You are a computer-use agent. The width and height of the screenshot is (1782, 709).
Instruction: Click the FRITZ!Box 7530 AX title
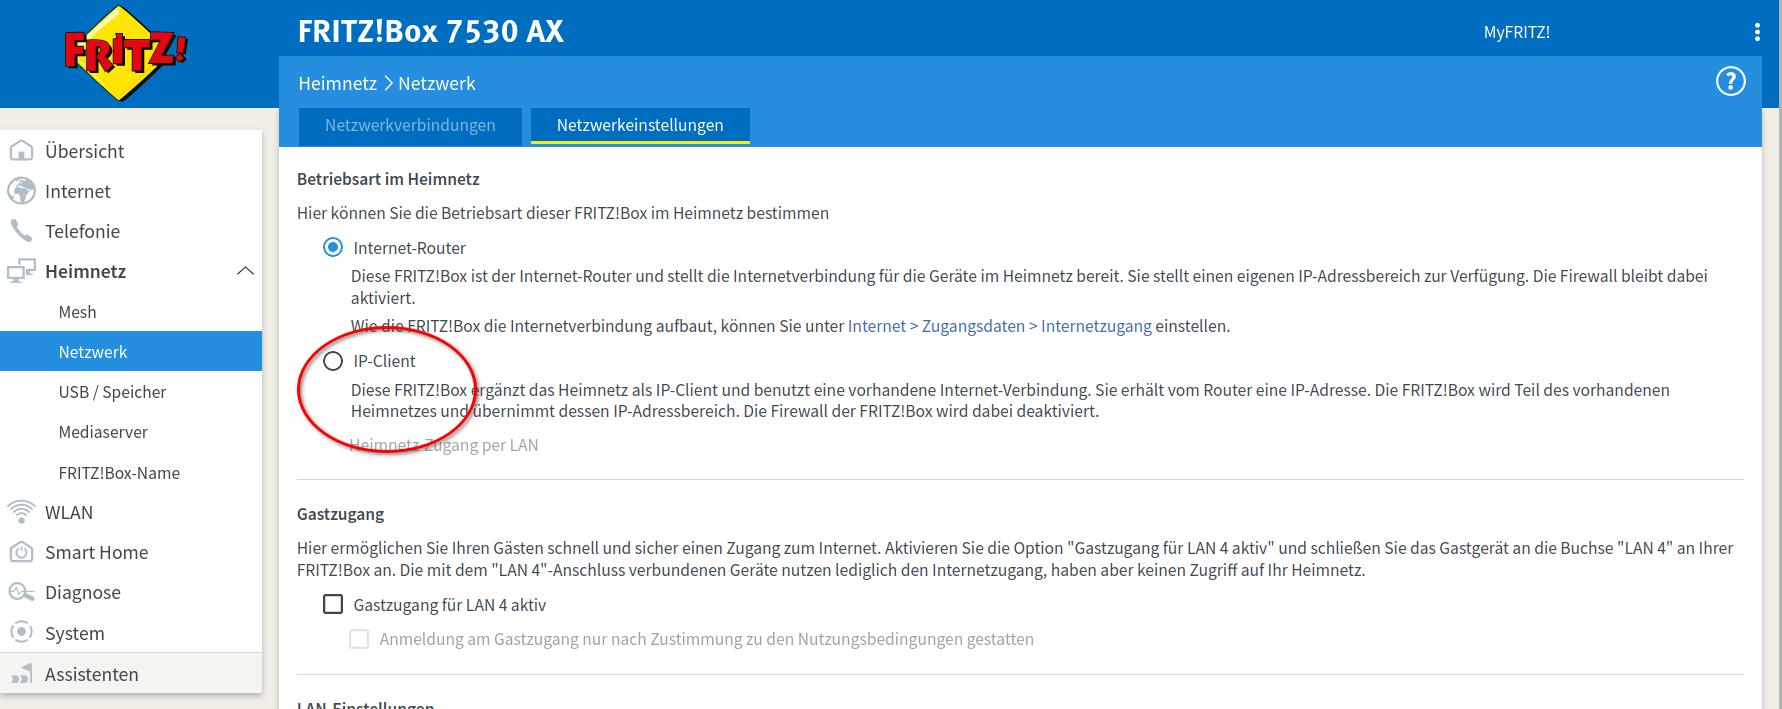[431, 31]
